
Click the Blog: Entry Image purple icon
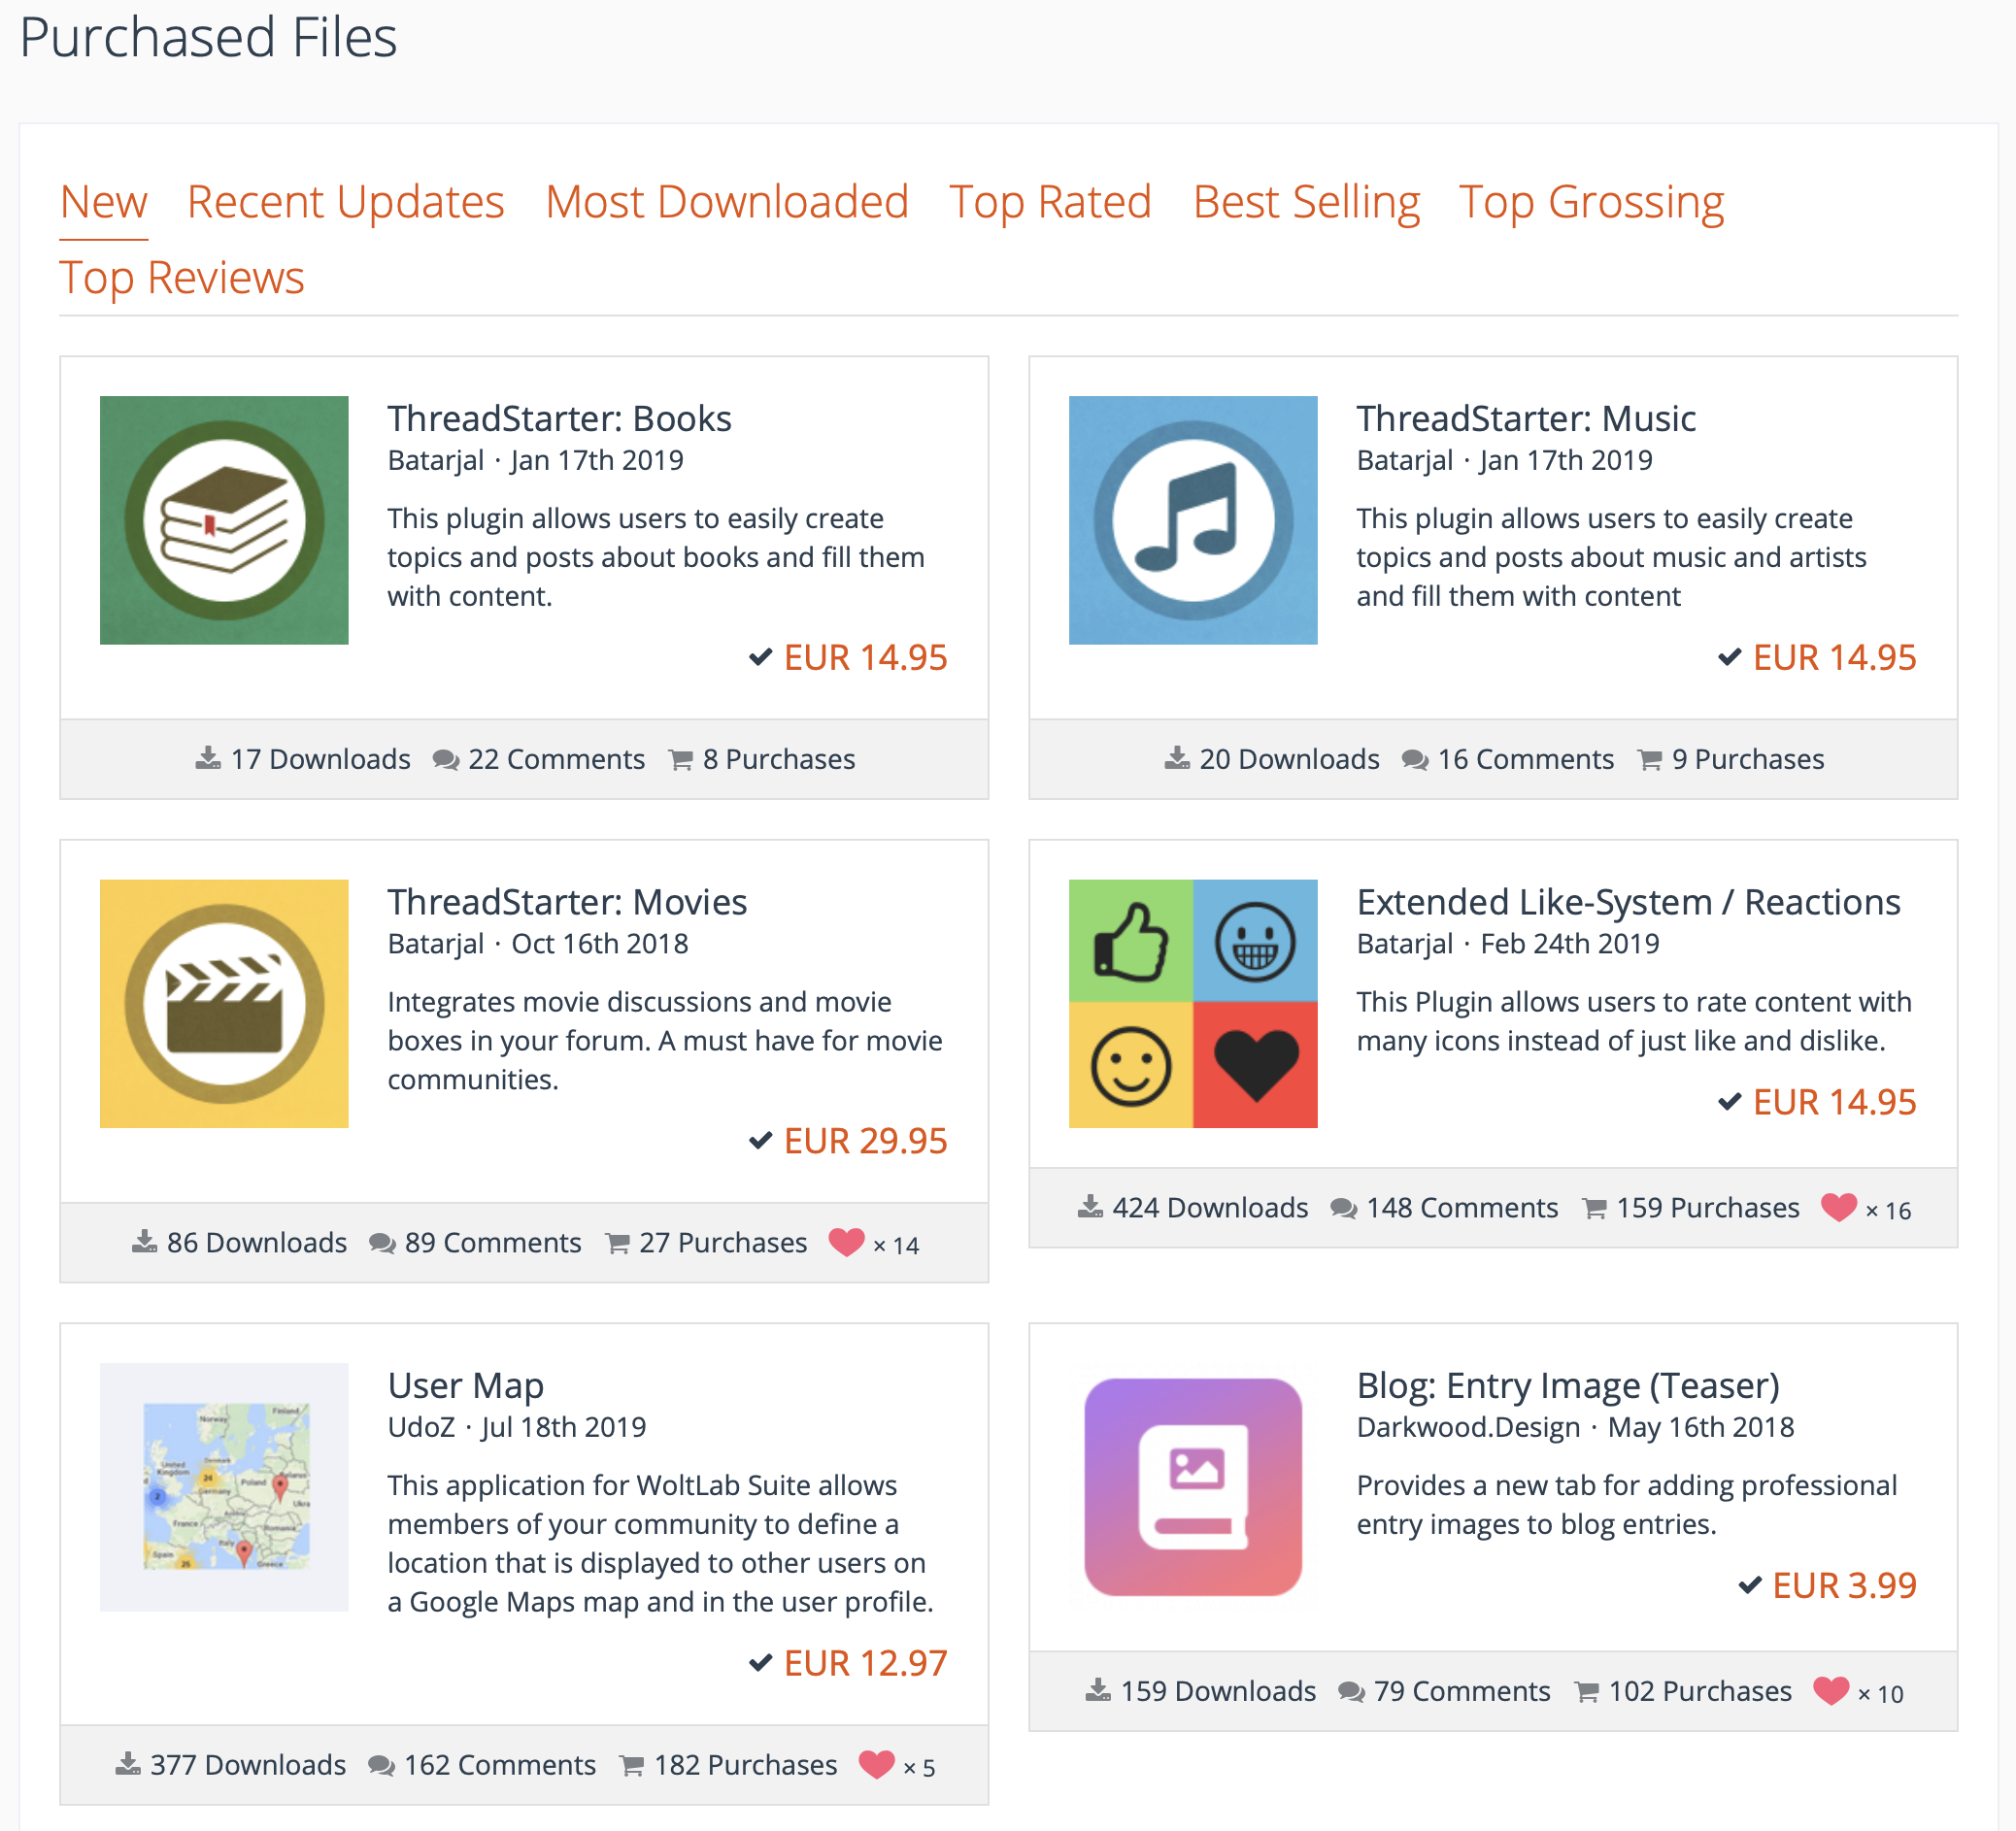click(x=1192, y=1486)
